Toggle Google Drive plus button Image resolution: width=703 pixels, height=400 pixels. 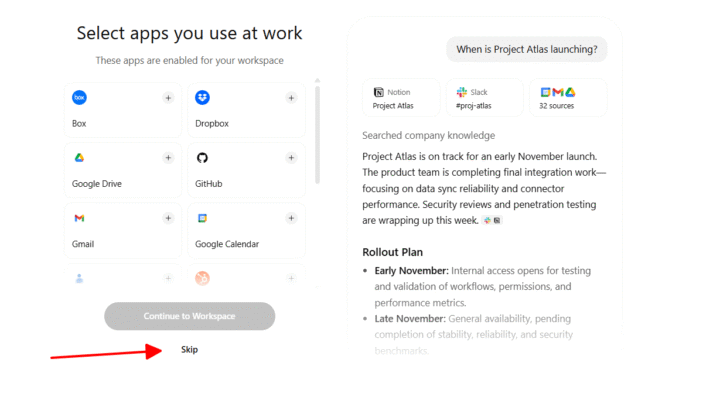tap(168, 158)
